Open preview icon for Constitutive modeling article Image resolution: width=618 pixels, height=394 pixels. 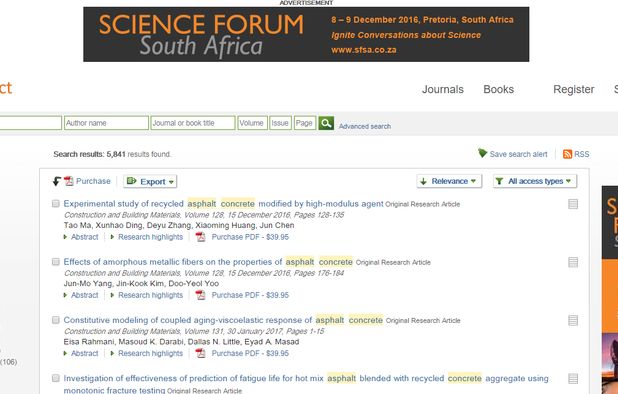(573, 320)
